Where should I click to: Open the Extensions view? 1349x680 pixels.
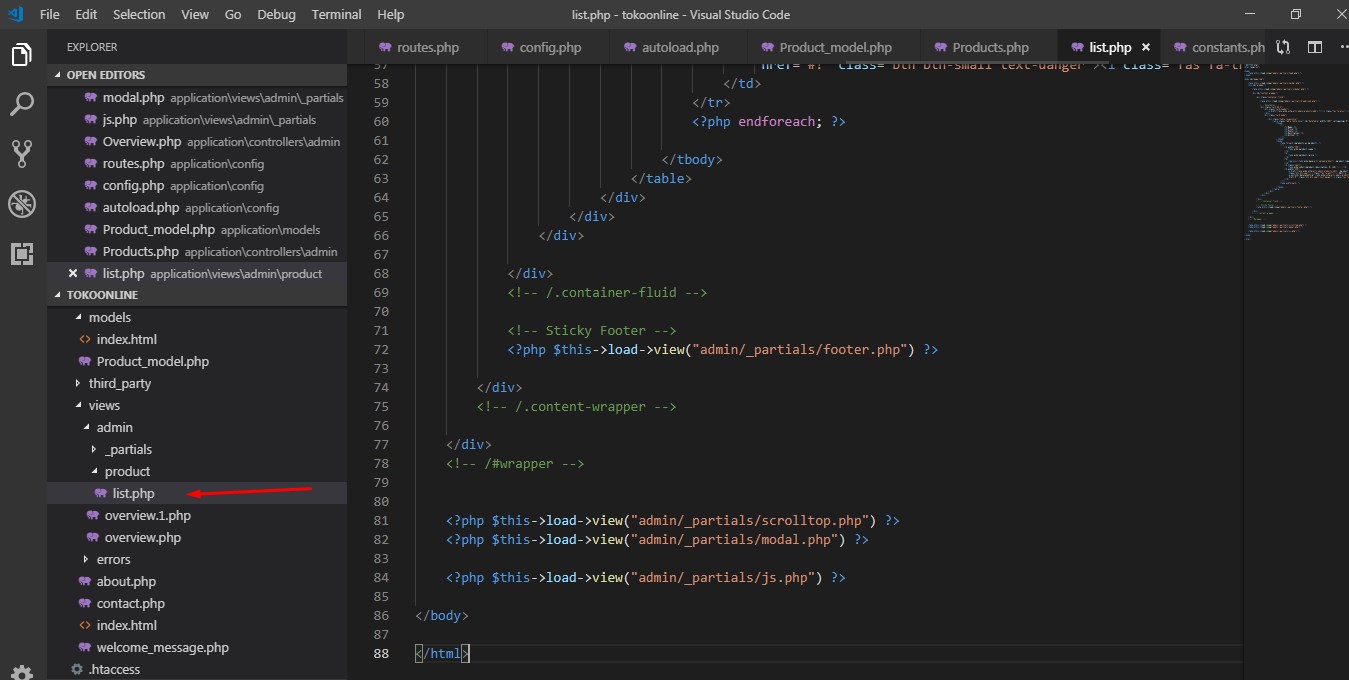[x=22, y=253]
